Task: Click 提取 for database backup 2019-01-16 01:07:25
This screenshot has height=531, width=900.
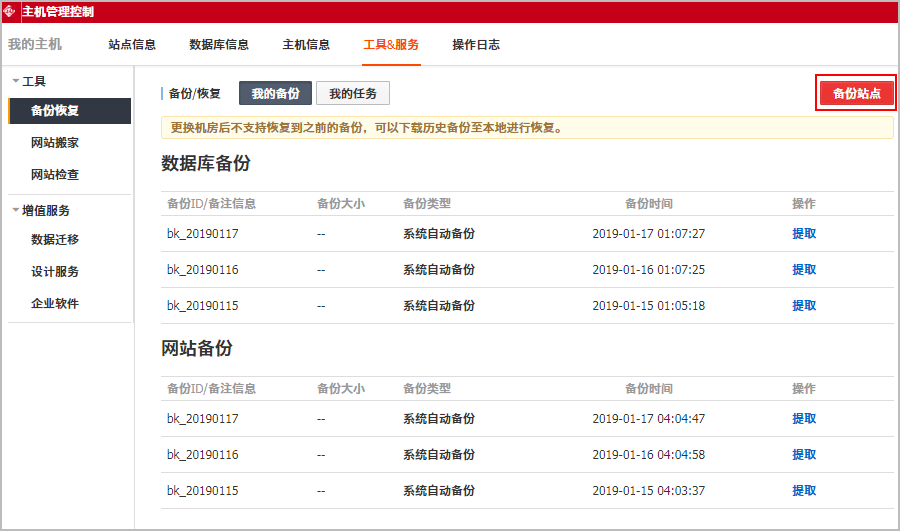Action: coord(804,270)
